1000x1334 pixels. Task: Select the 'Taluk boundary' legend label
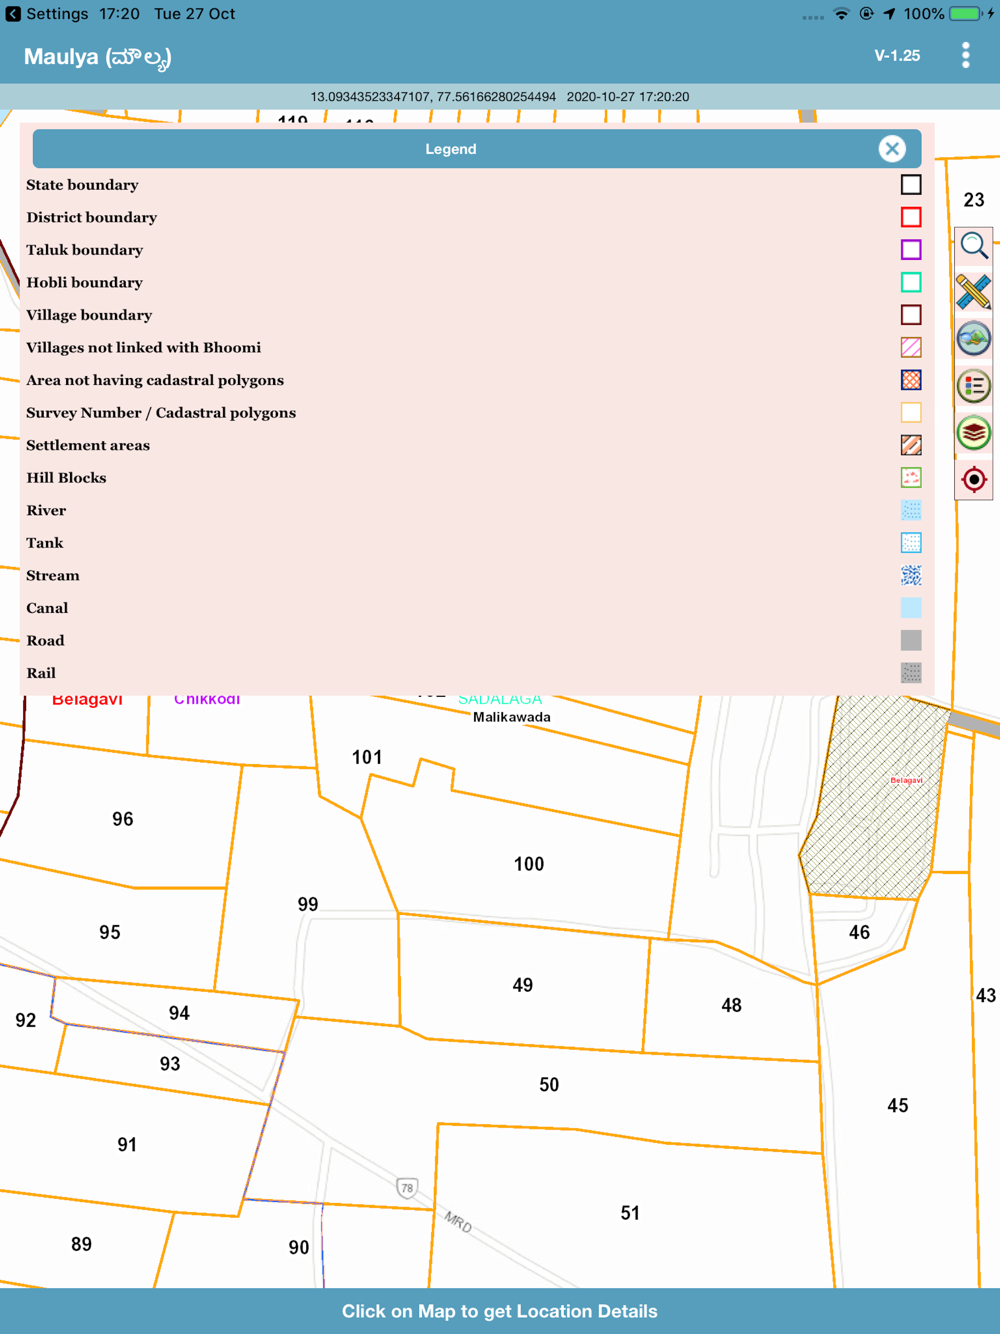[84, 250]
